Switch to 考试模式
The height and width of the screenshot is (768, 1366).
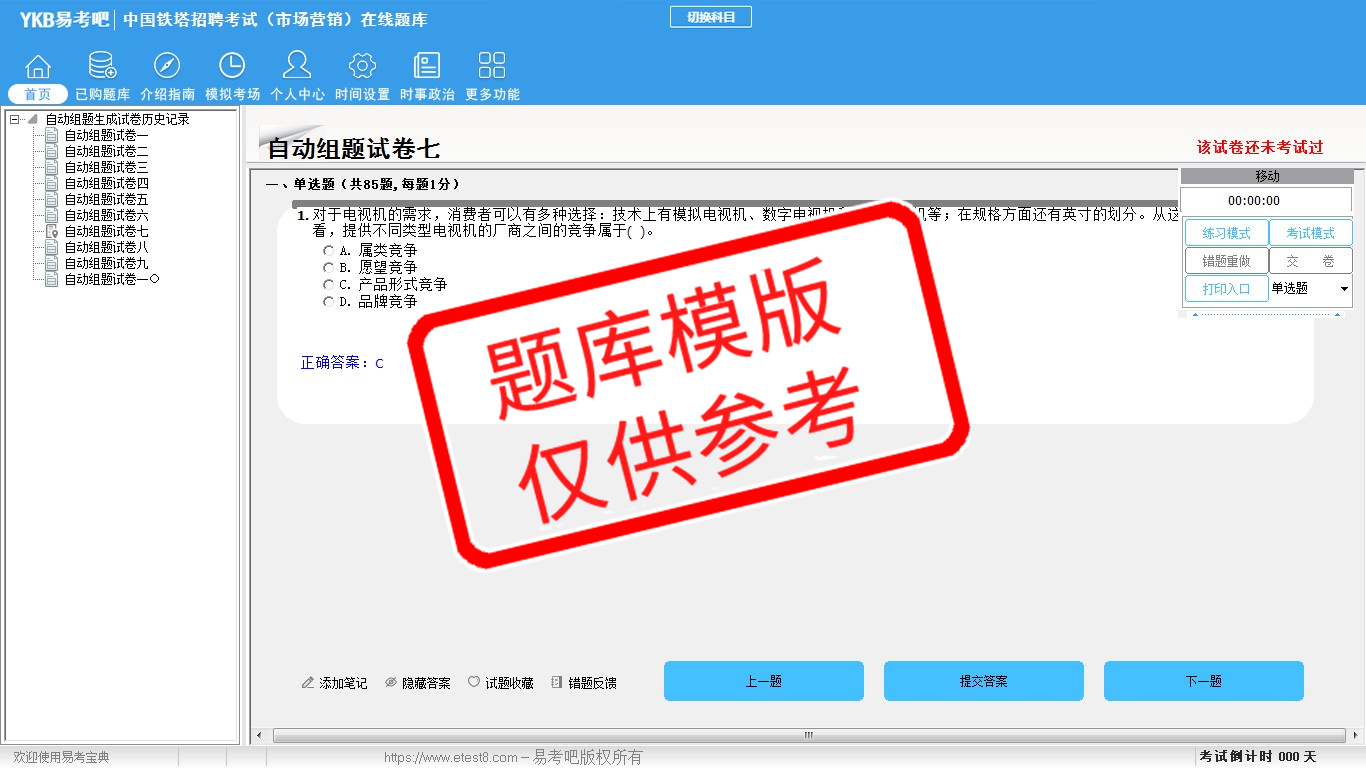1311,233
